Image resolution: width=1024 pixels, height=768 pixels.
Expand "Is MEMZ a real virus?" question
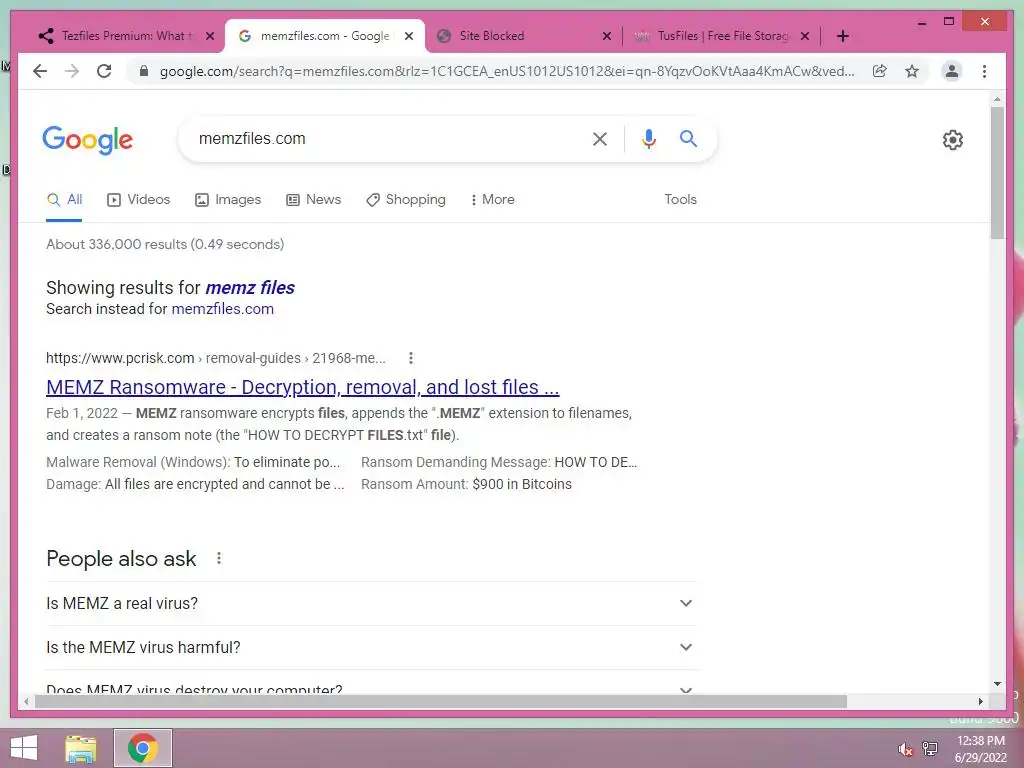[x=371, y=603]
